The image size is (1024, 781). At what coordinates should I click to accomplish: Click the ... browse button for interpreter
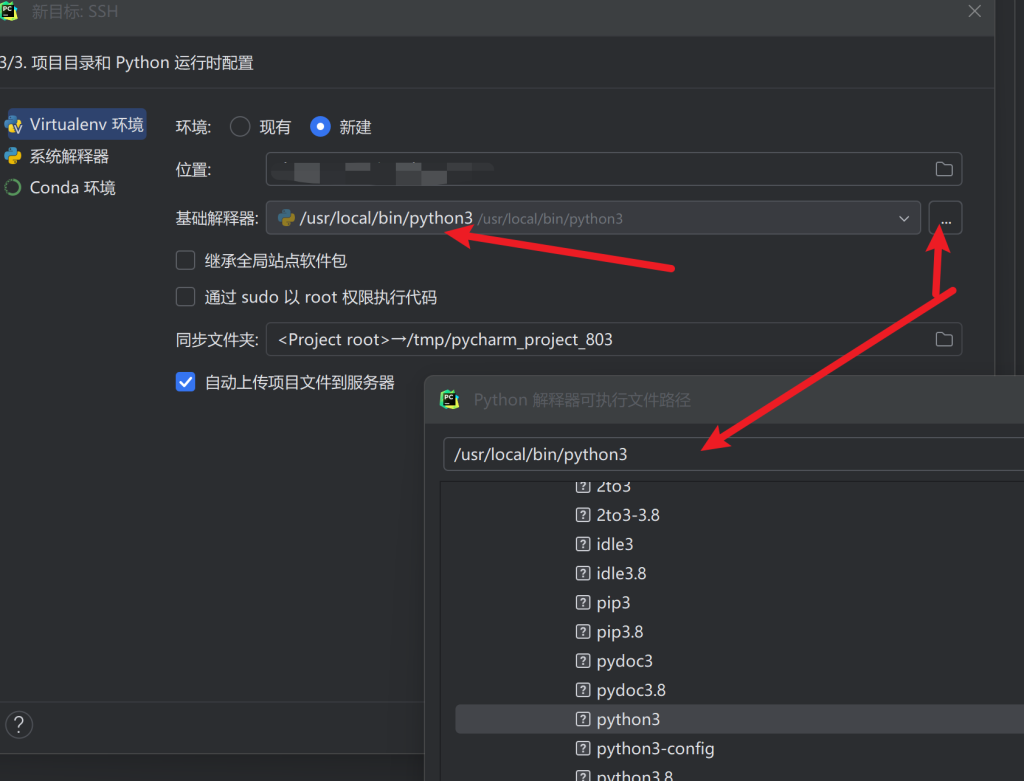945,218
